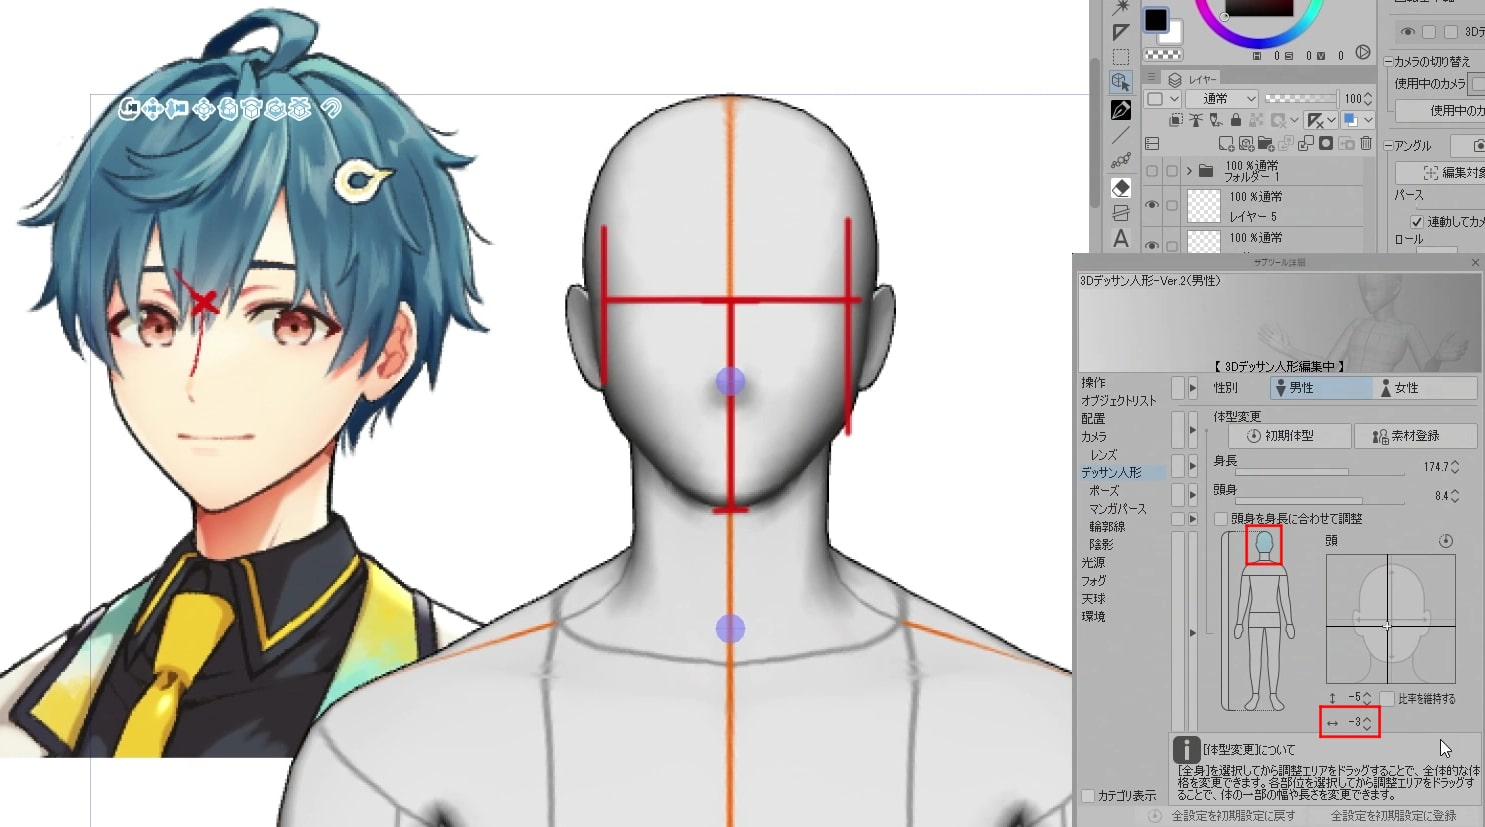The height and width of the screenshot is (827, 1485).
Task: Click the layer opacity slider
Action: pyautogui.click(x=1300, y=98)
